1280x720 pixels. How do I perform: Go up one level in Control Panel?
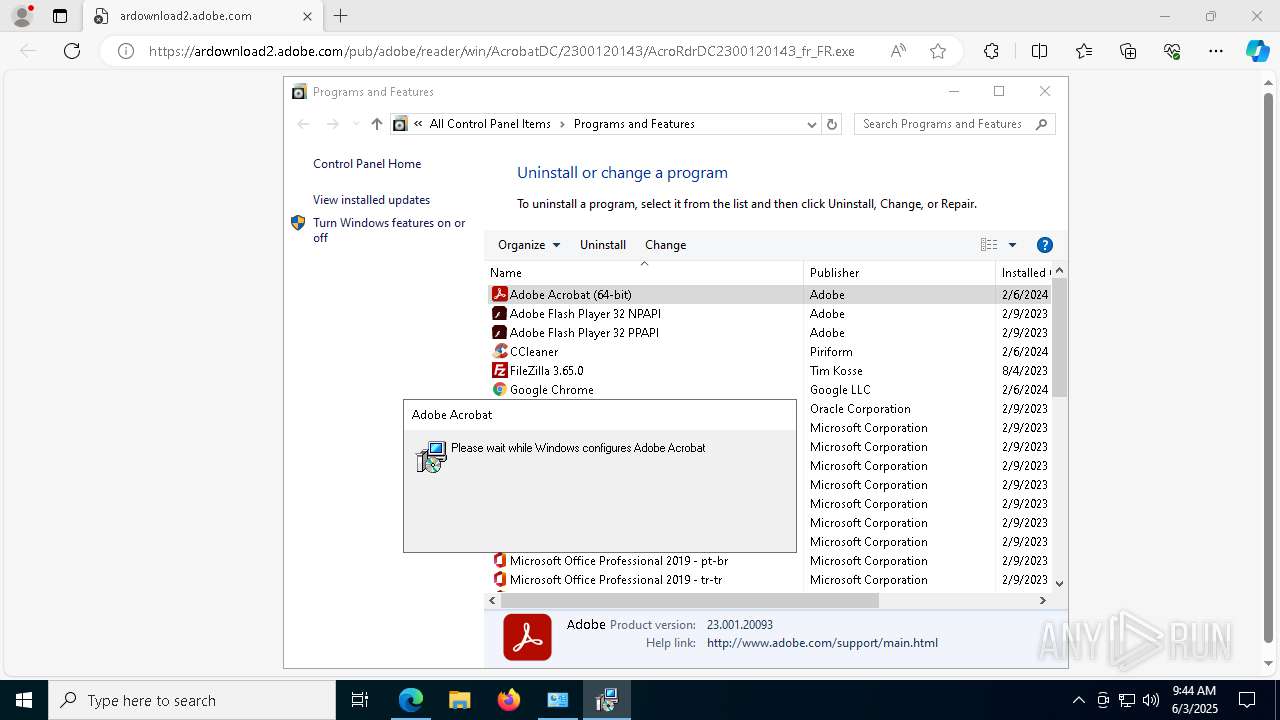[376, 124]
